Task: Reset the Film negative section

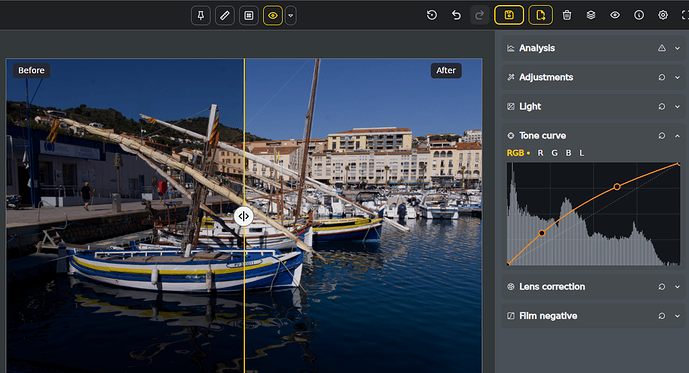Action: click(662, 316)
